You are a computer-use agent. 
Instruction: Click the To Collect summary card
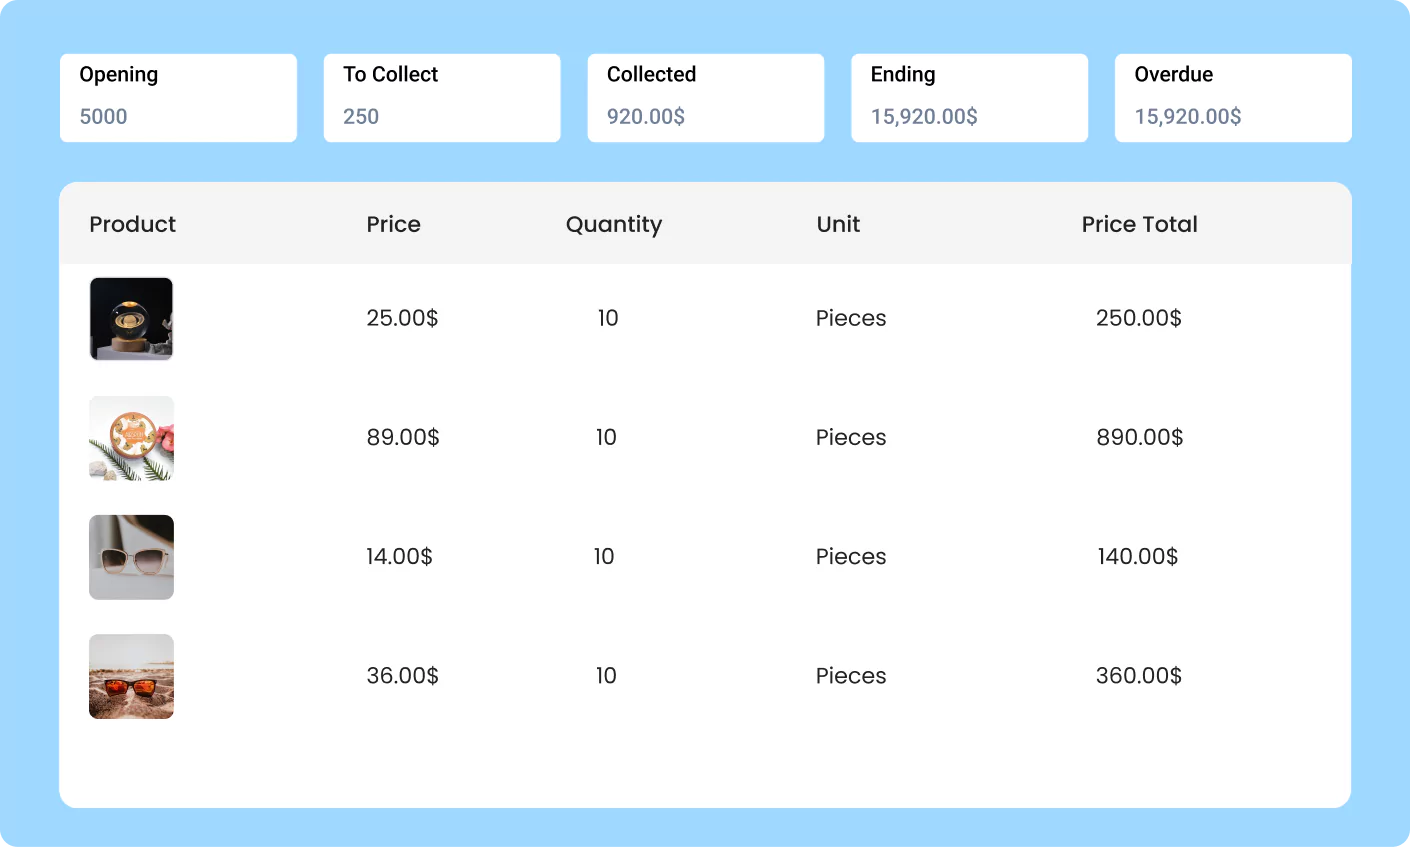(442, 98)
